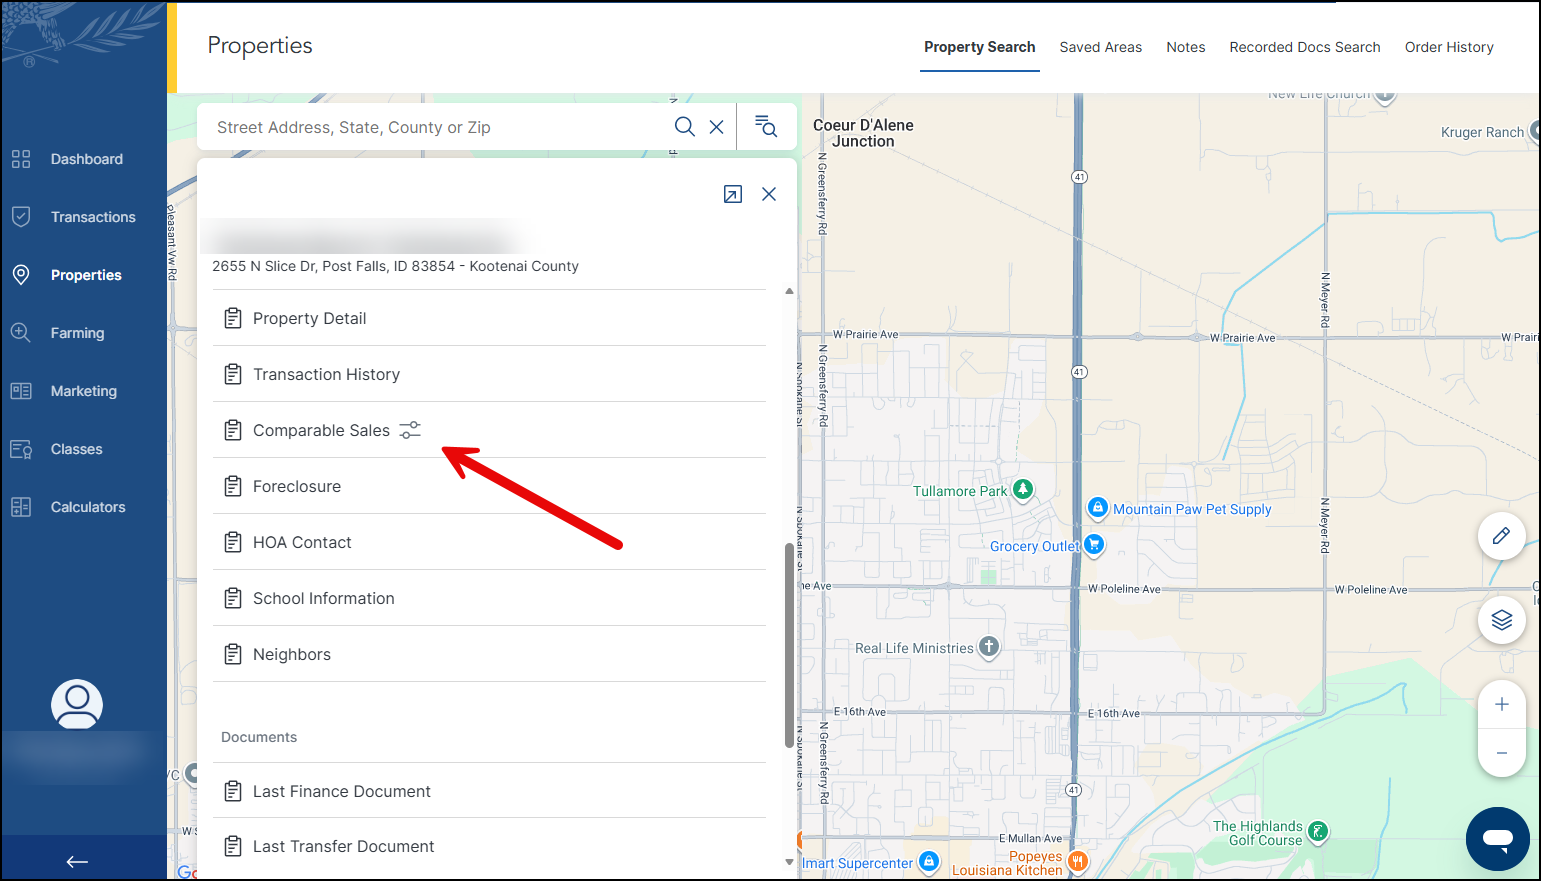
Task: Open Transaction History report
Action: (326, 374)
